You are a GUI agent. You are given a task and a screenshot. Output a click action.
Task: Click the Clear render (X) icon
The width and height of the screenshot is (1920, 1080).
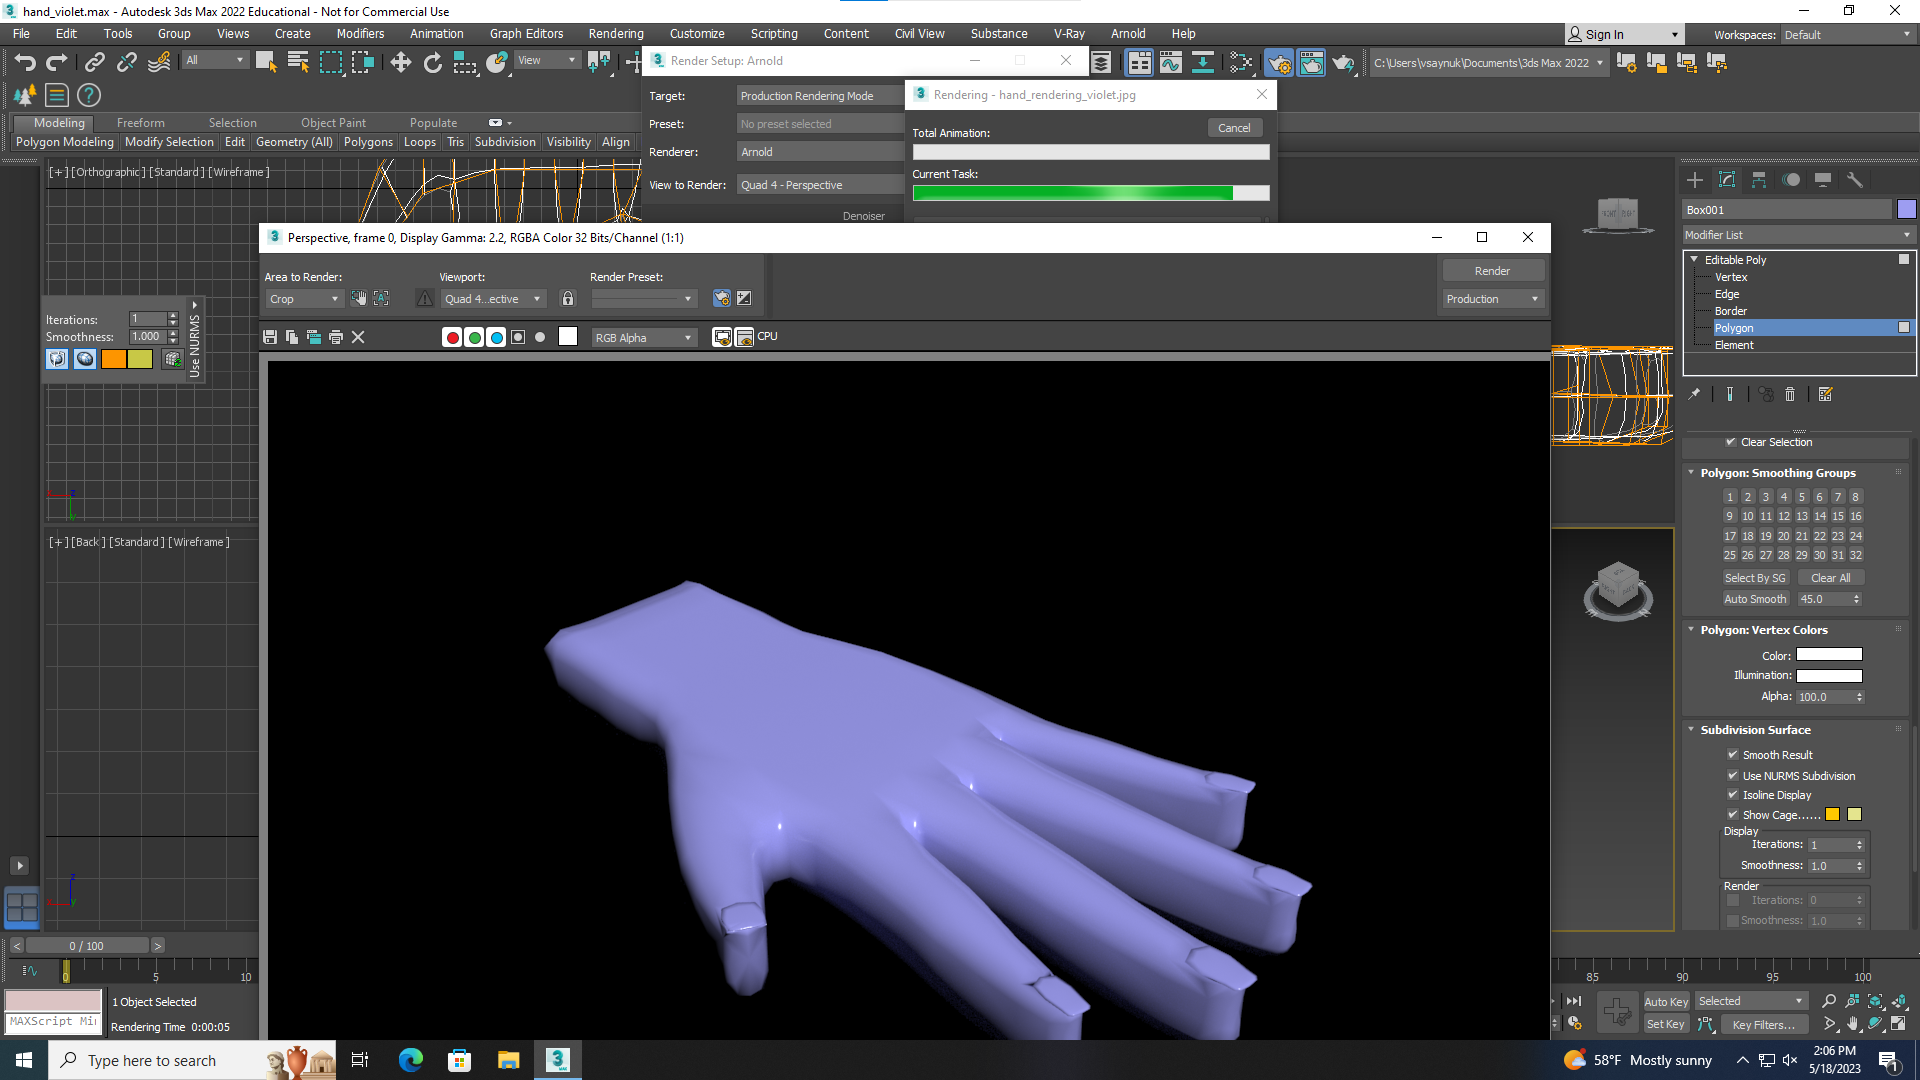(x=358, y=337)
